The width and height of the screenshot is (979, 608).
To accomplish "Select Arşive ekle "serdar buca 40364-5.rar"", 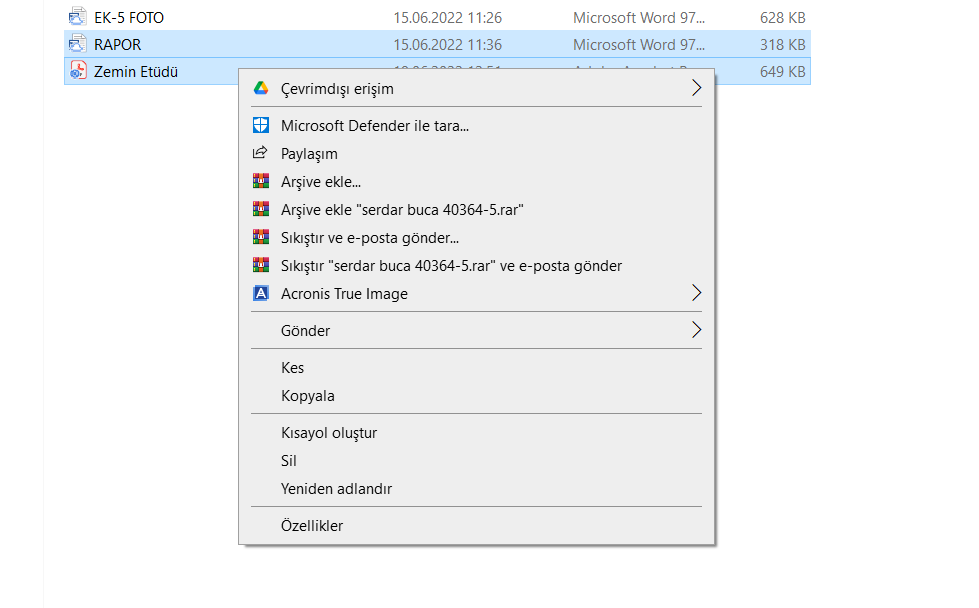I will click(476, 210).
